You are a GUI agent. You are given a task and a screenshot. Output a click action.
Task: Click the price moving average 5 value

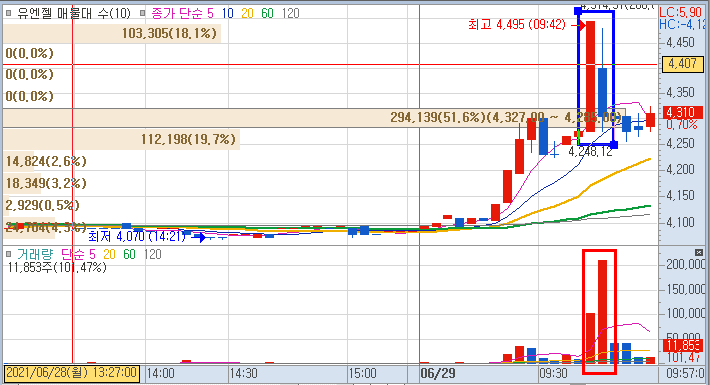[210, 13]
